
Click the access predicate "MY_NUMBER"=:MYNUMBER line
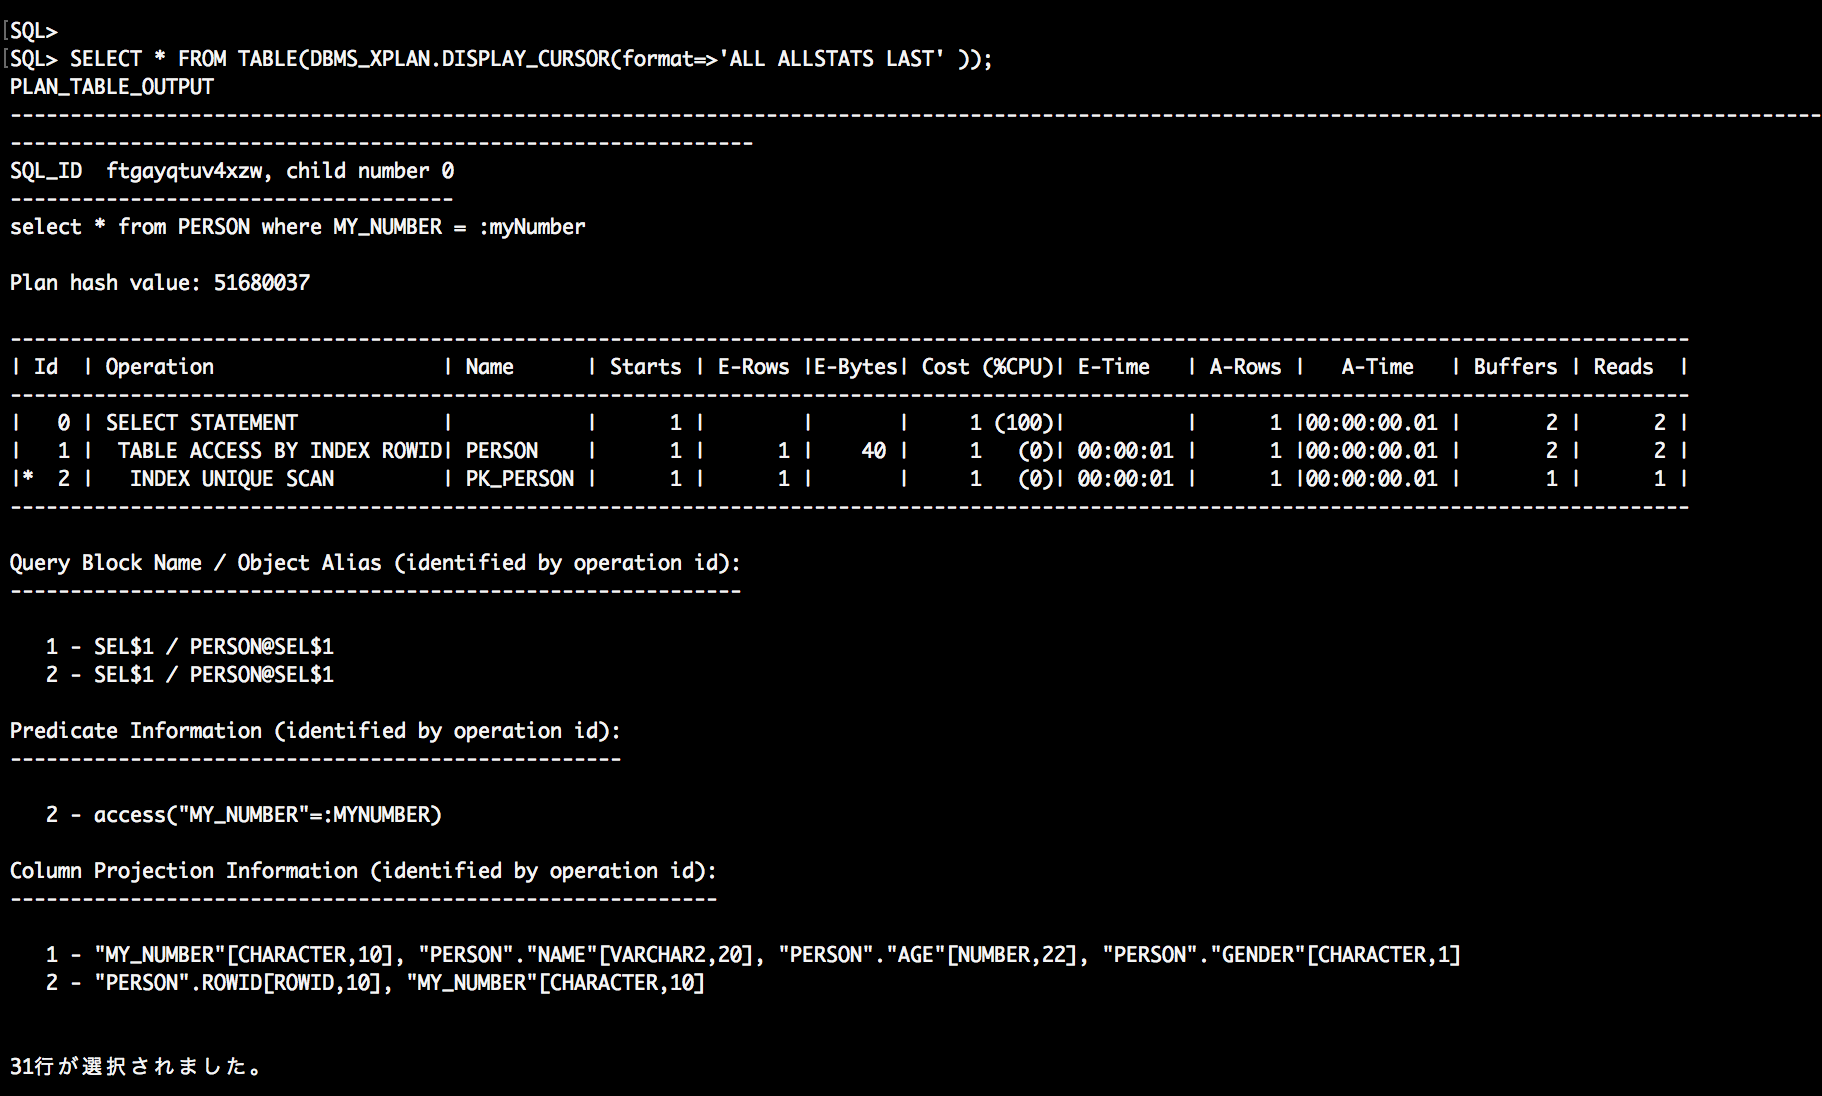point(267,815)
